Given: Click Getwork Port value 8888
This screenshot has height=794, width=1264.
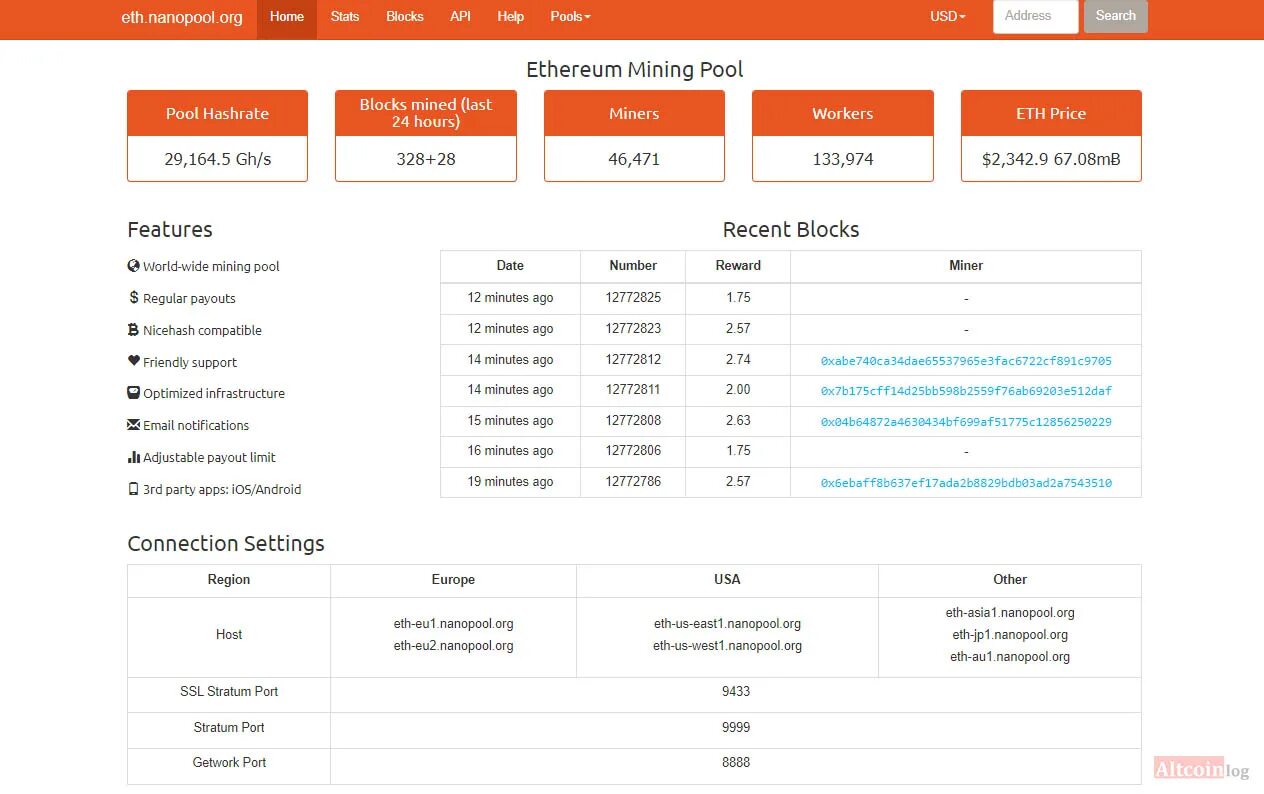Looking at the screenshot, I should pyautogui.click(x=736, y=762).
